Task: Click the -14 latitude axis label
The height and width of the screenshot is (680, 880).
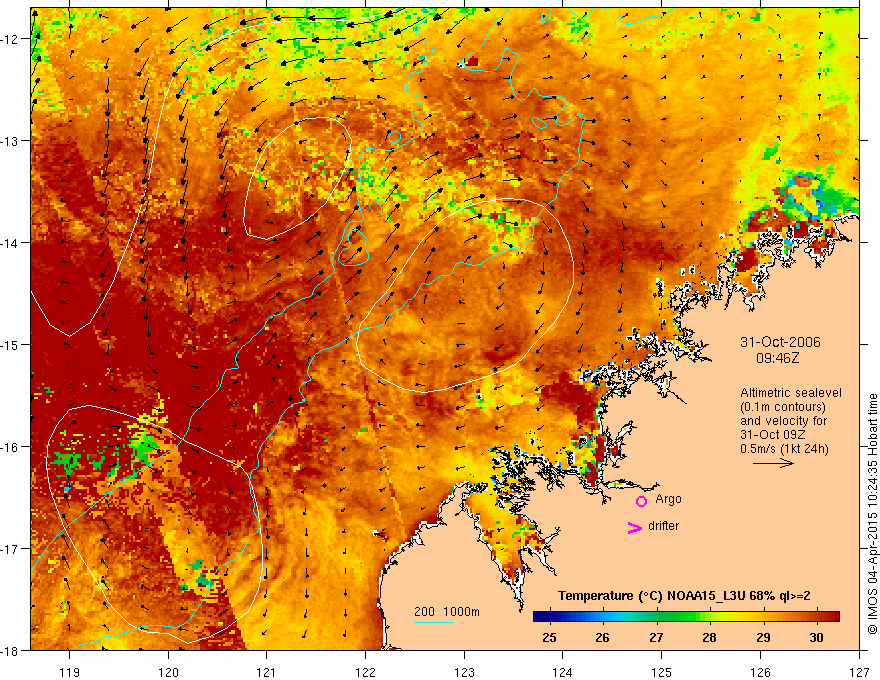Action: 9,243
